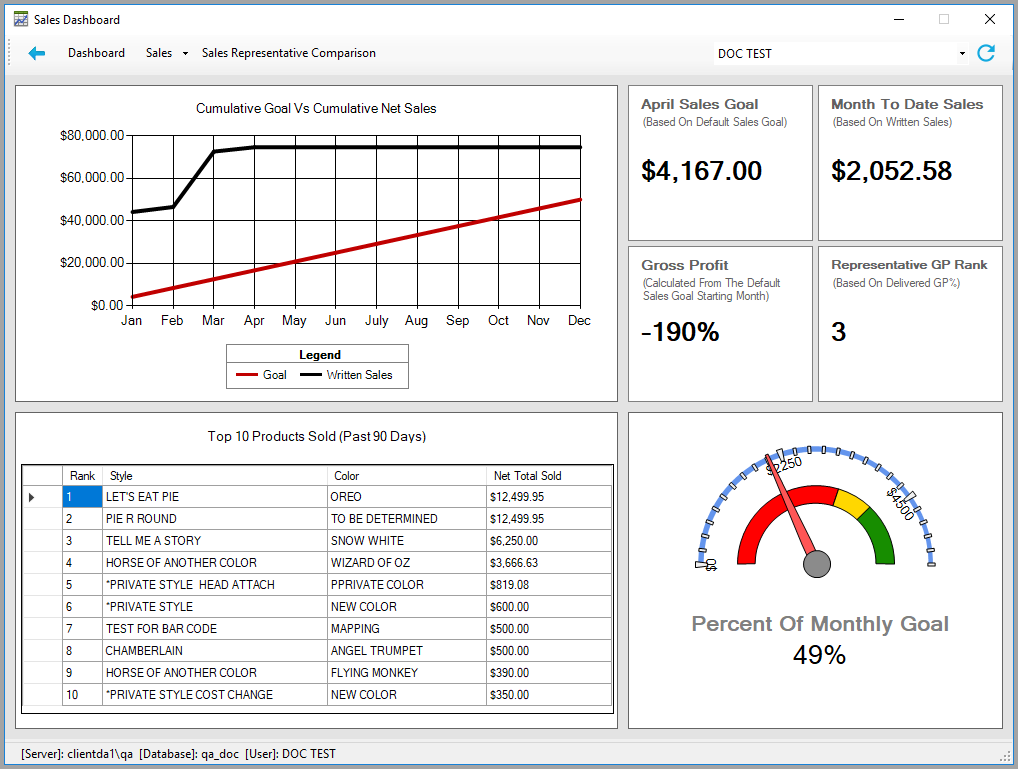Click the Apr axis label on chart
1018x769 pixels.
[x=254, y=320]
